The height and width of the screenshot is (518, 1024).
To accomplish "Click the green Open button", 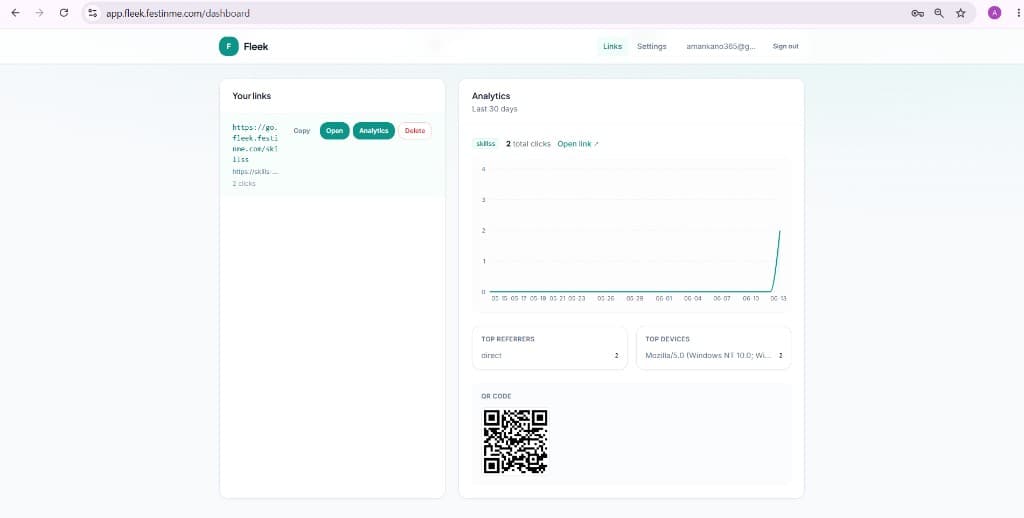I will (x=334, y=131).
